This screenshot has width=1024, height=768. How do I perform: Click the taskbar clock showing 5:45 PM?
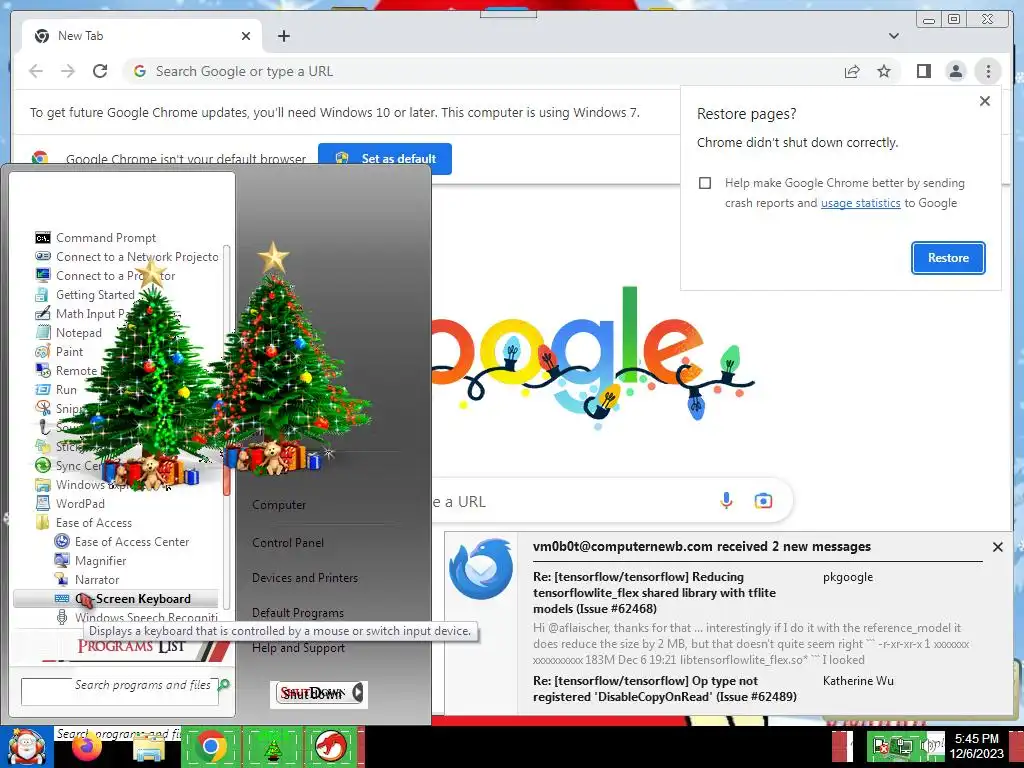tap(976, 746)
